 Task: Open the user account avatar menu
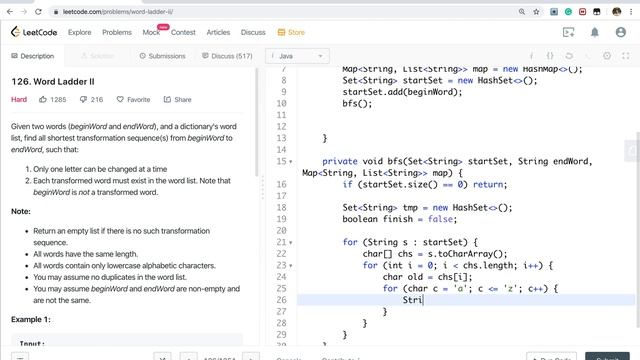621,32
